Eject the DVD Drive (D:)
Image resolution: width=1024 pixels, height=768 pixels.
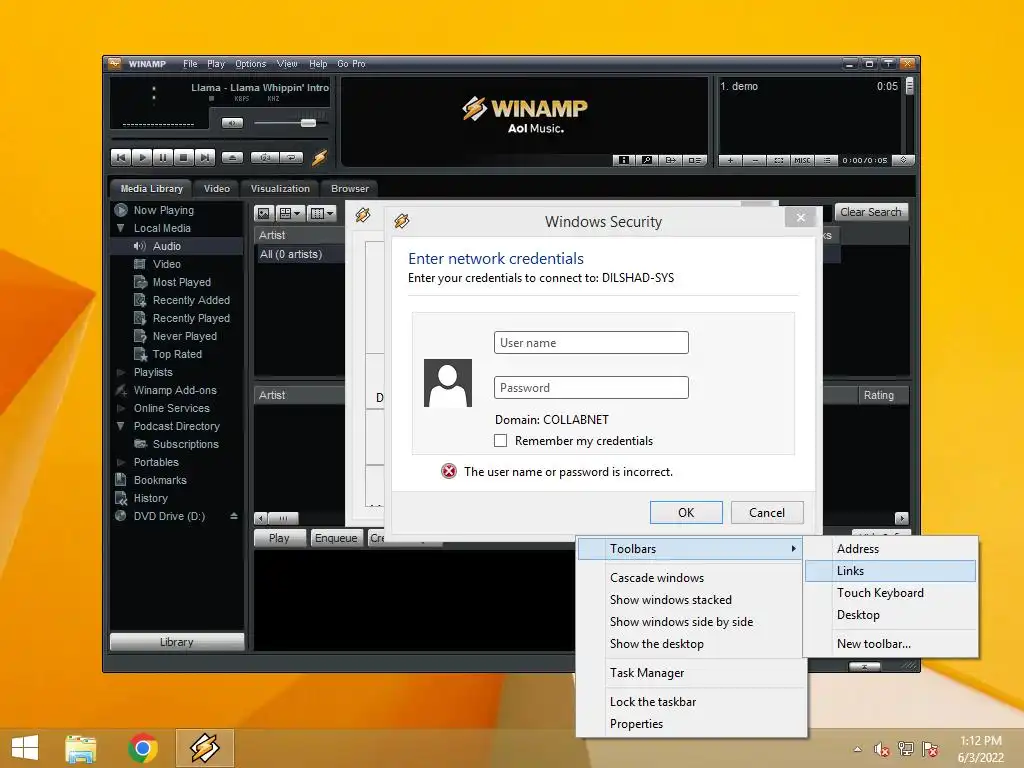(234, 516)
